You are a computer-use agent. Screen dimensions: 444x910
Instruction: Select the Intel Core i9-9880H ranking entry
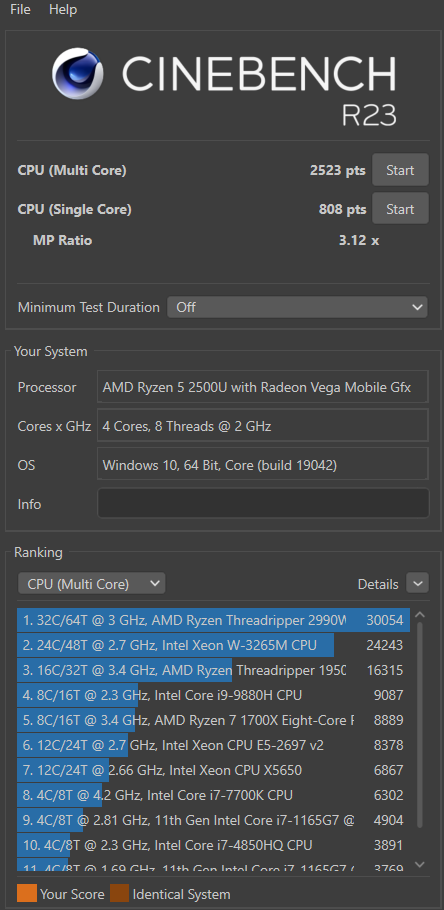[214, 695]
